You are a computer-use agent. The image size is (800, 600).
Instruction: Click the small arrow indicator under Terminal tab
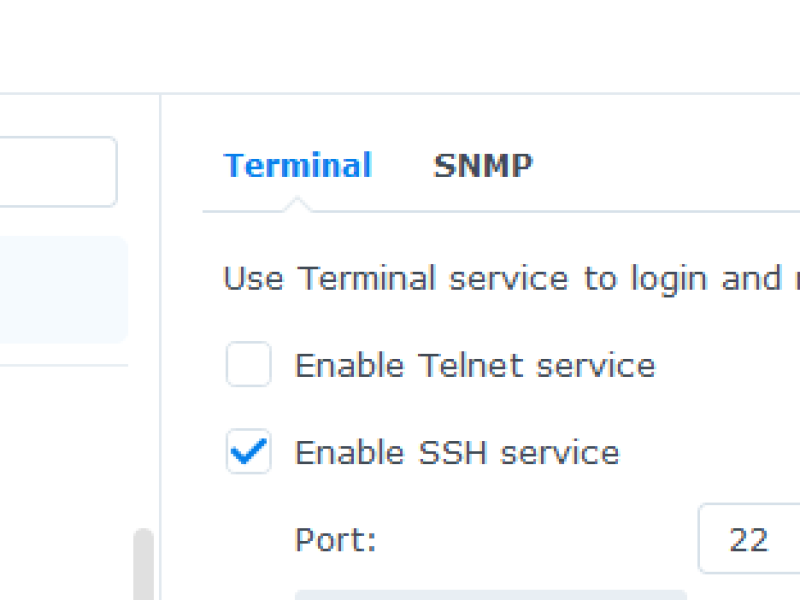(x=297, y=204)
